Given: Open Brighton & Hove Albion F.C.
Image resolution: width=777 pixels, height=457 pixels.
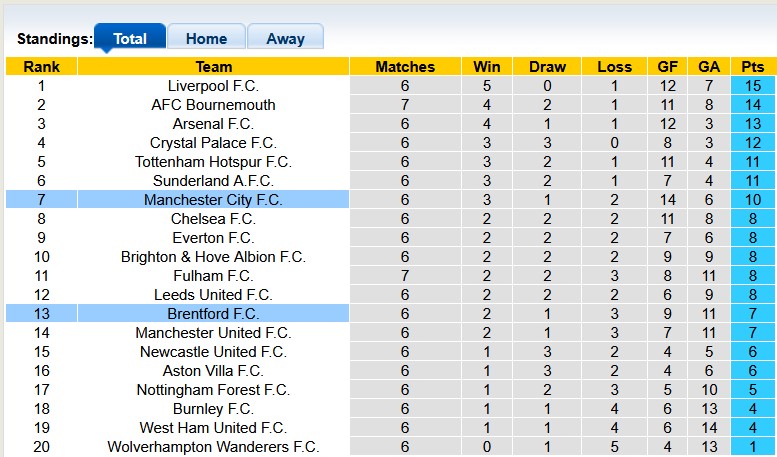Looking at the screenshot, I should (213, 257).
